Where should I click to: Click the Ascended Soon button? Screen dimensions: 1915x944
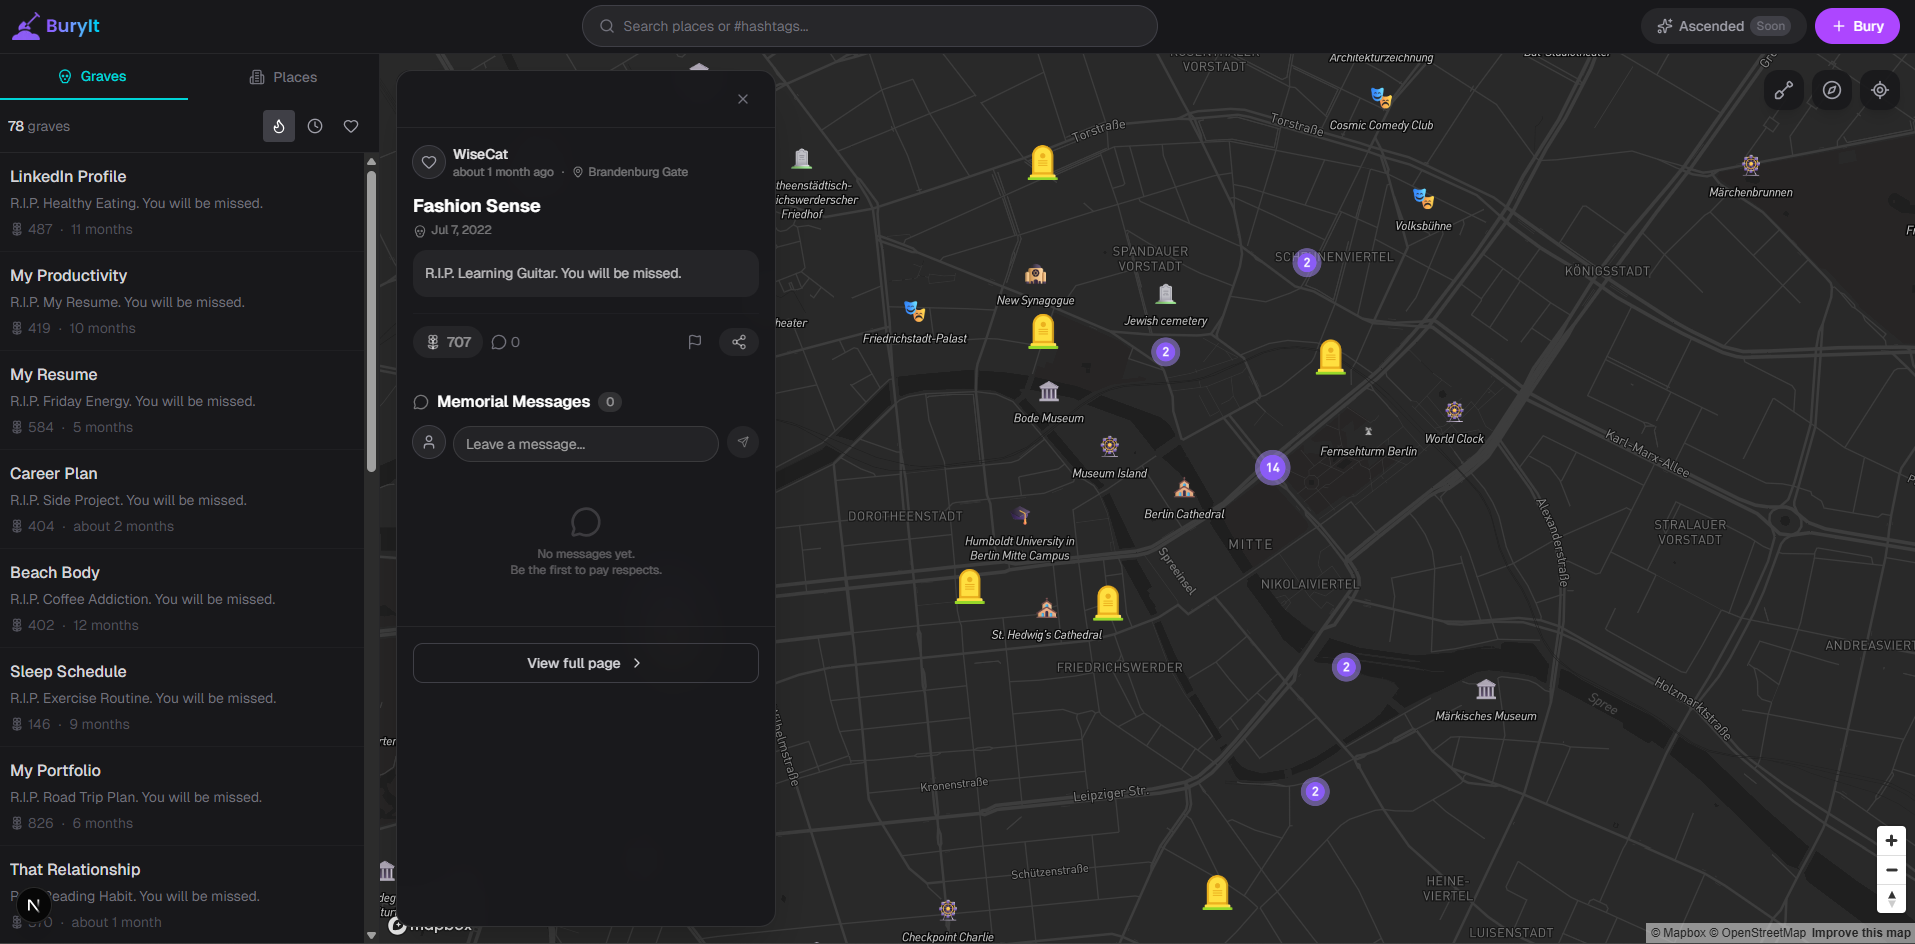pyautogui.click(x=1723, y=26)
